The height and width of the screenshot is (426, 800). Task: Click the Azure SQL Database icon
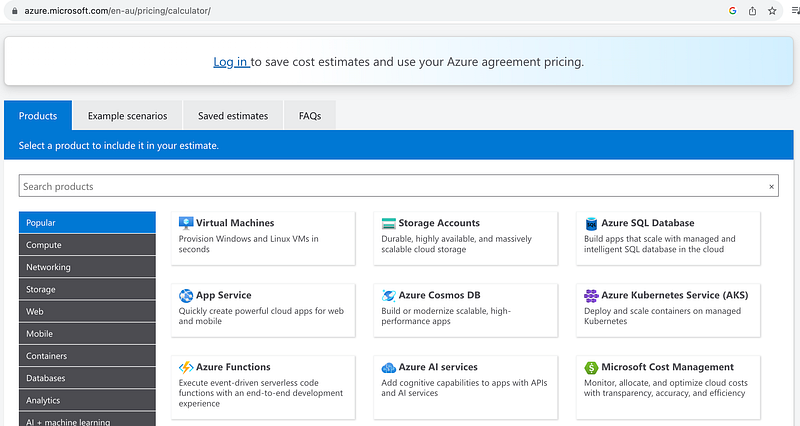pos(591,223)
